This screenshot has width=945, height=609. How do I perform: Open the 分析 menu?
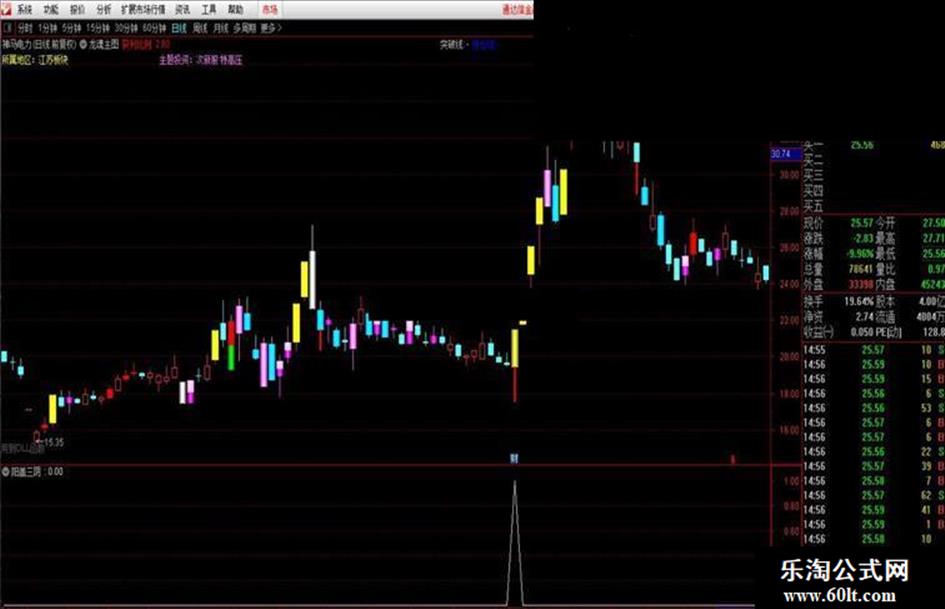[x=104, y=10]
